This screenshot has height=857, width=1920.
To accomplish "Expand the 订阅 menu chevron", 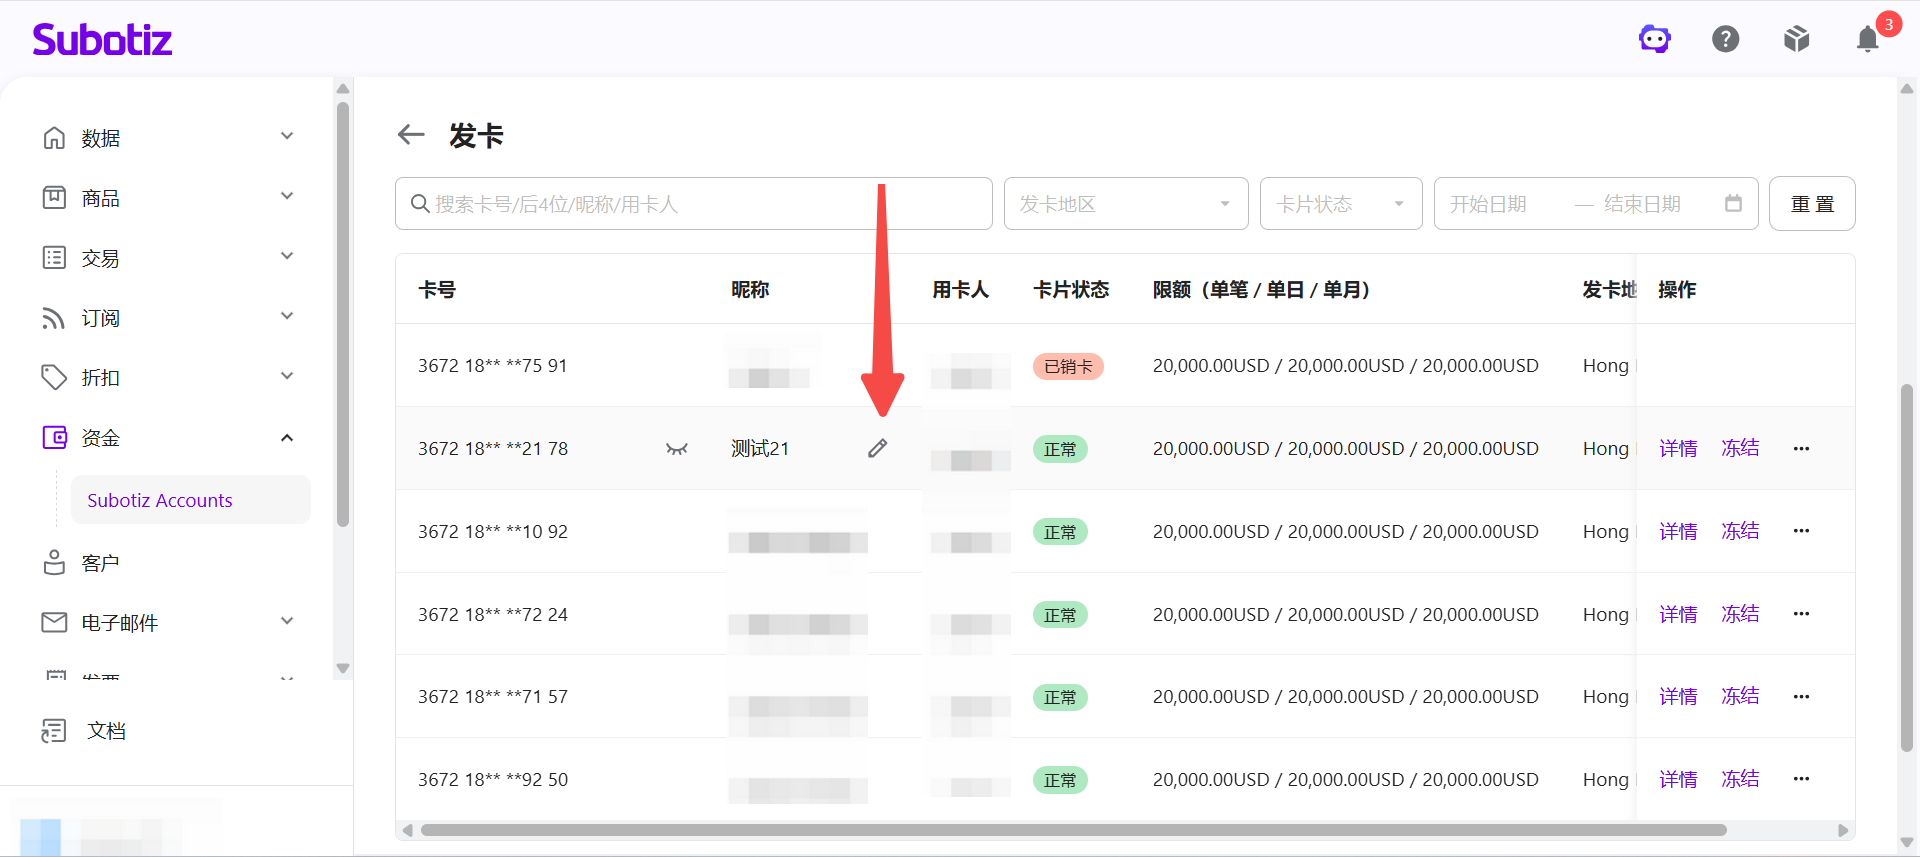I will [x=287, y=316].
